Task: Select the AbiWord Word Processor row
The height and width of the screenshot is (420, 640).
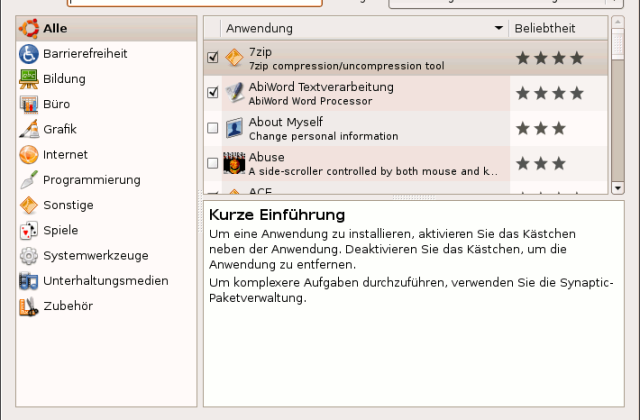Action: pos(406,93)
